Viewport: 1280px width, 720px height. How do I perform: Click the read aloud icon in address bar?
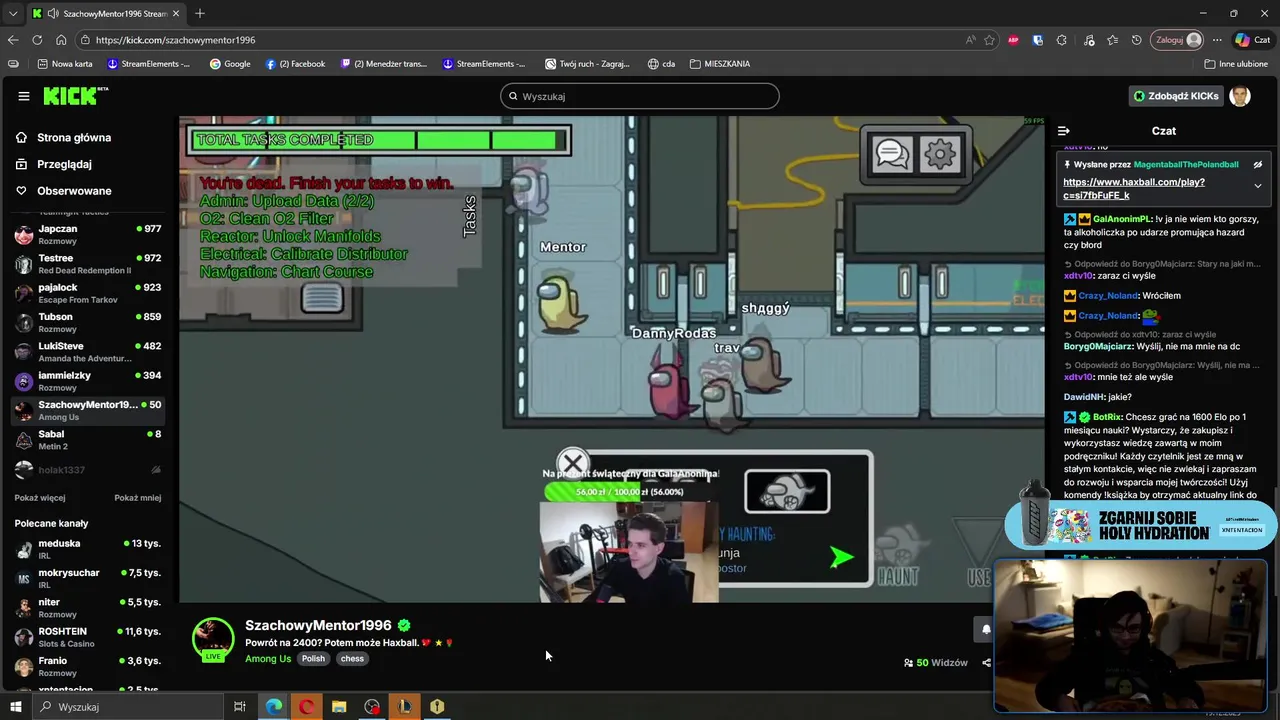click(x=970, y=40)
